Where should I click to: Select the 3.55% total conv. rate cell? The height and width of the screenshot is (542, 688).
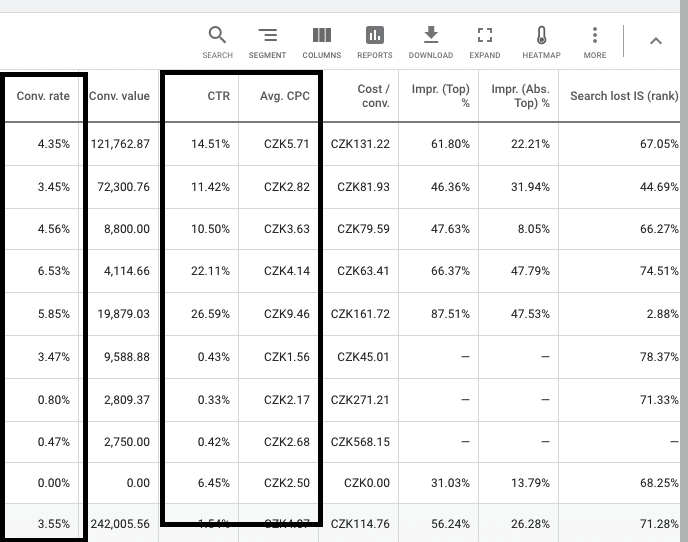[54, 524]
